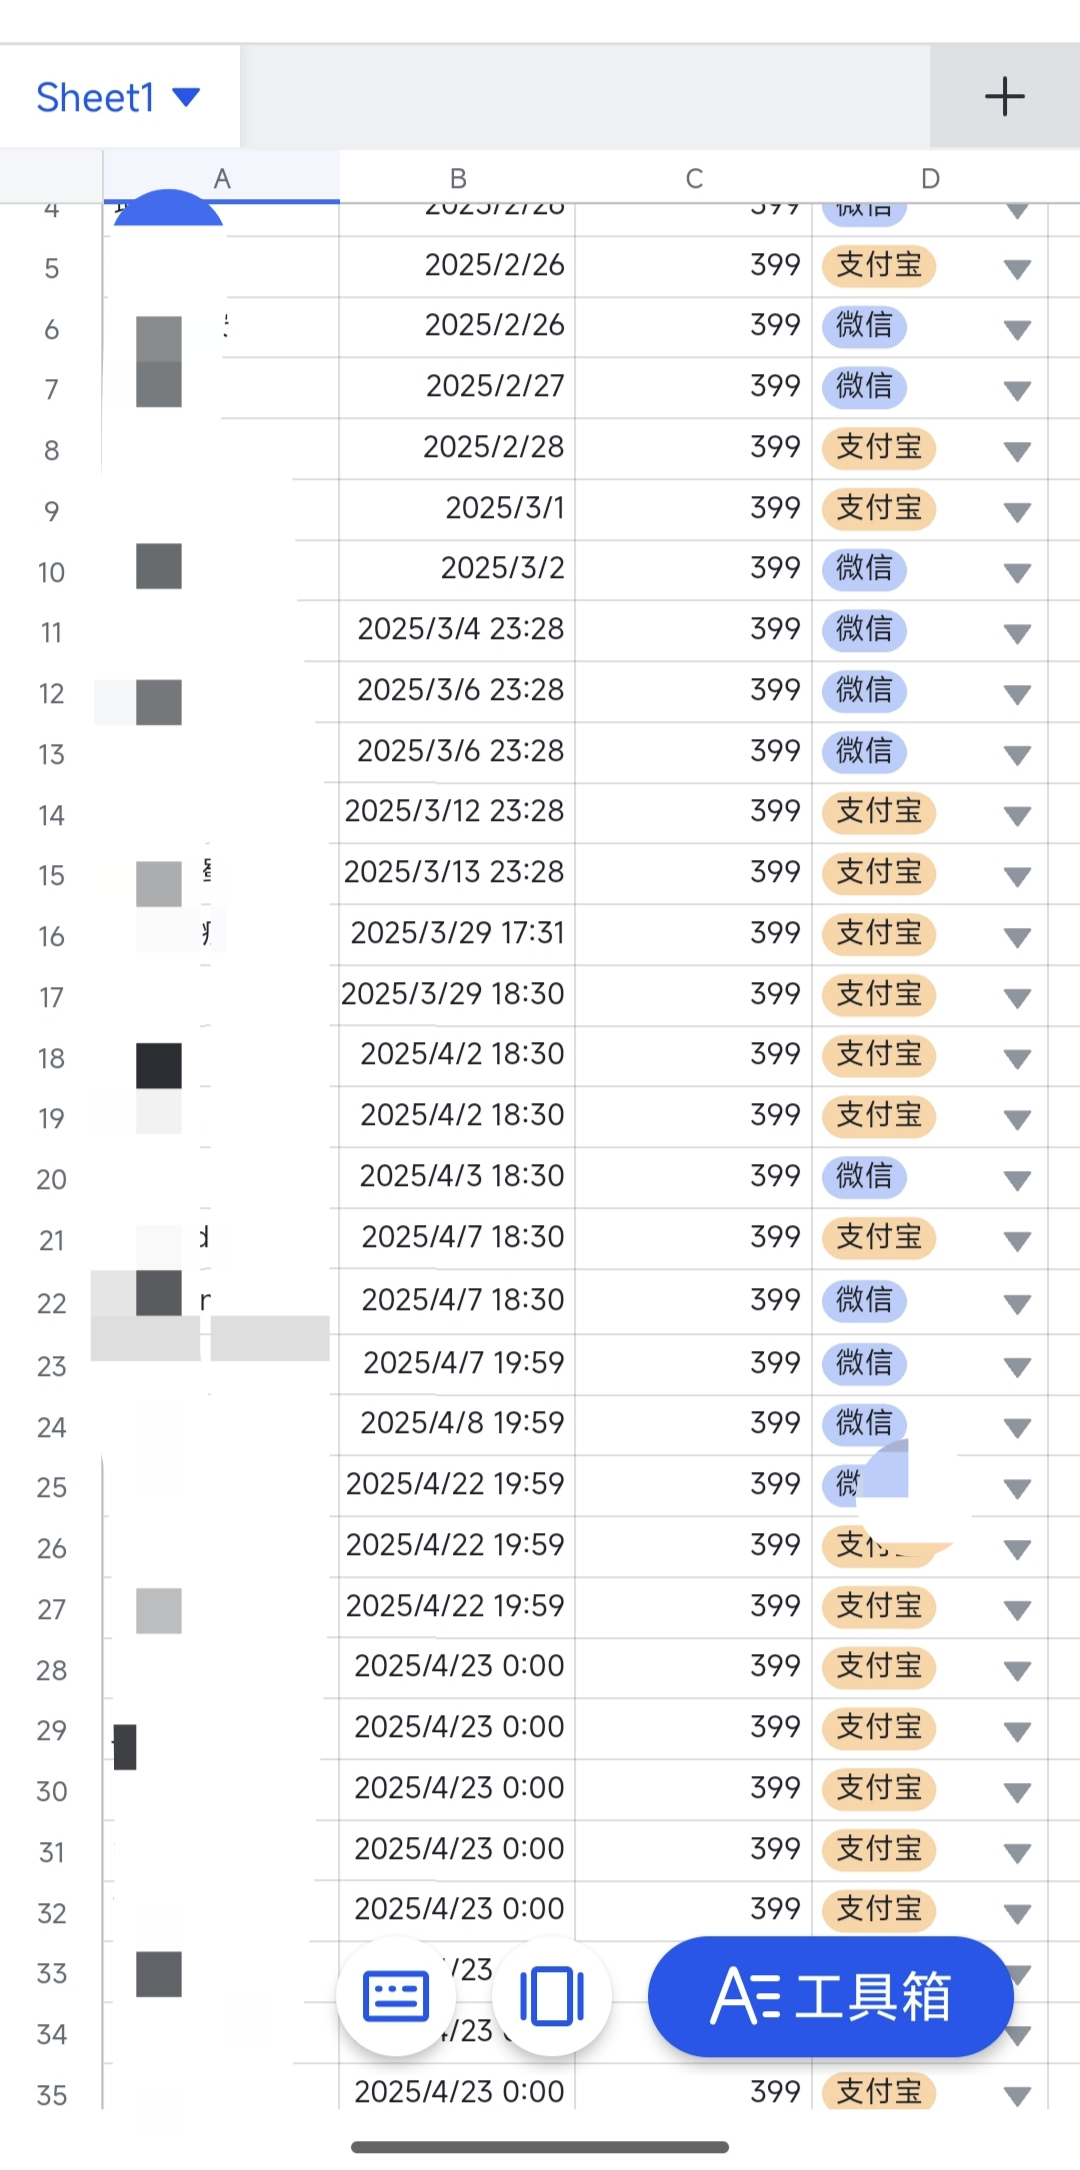Tap the card view icon button
This screenshot has width=1080, height=2170.
tap(551, 1996)
